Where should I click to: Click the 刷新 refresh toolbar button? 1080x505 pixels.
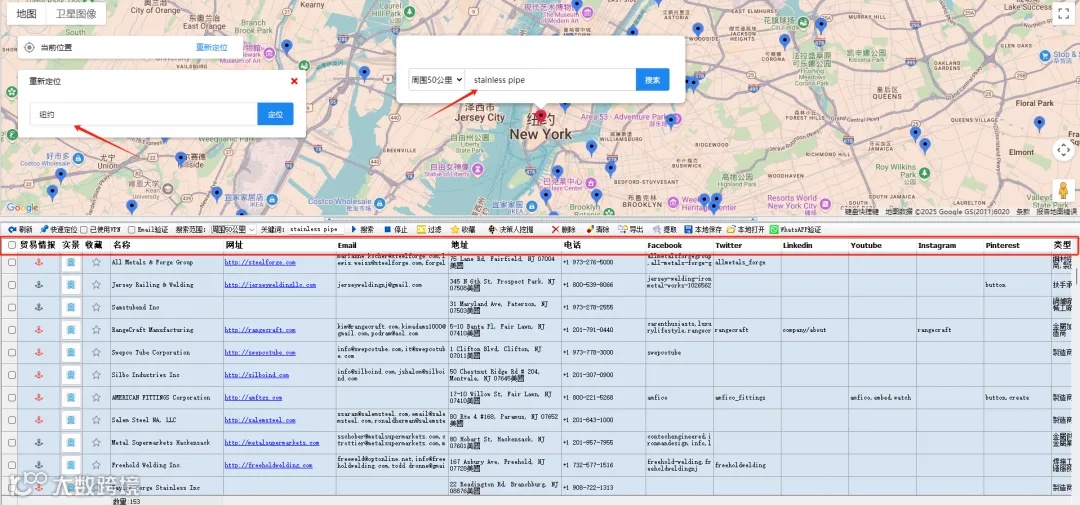point(21,229)
